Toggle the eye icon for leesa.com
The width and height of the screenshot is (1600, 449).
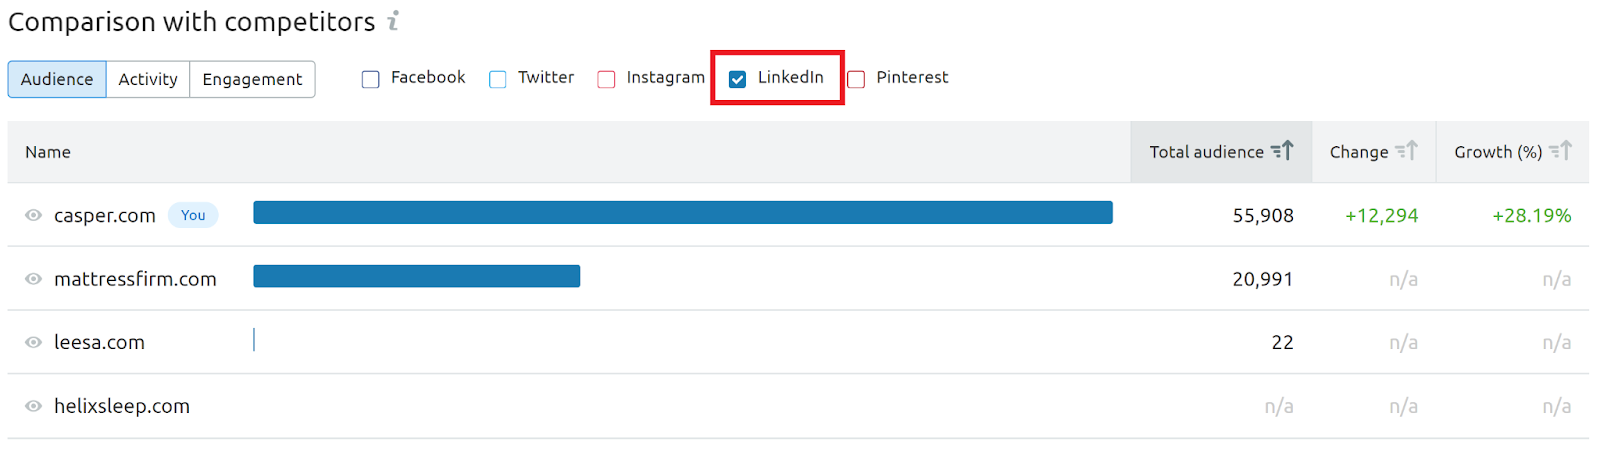tap(33, 342)
